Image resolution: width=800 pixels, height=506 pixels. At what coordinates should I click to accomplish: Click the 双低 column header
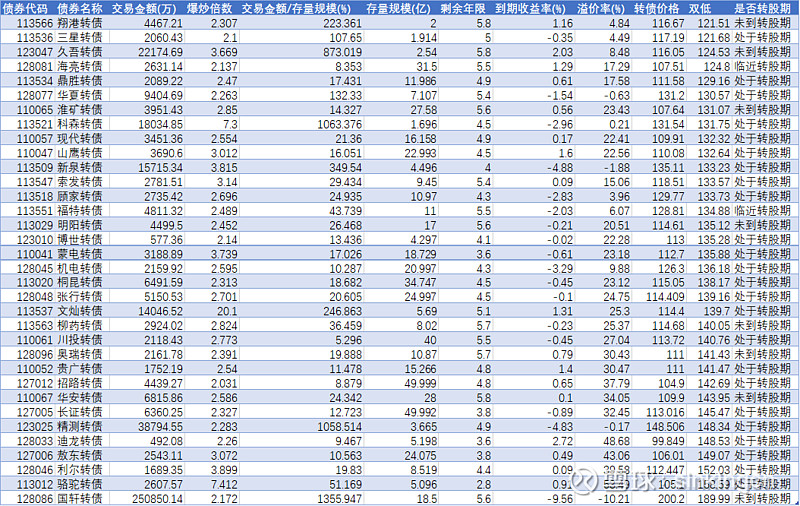pyautogui.click(x=699, y=8)
